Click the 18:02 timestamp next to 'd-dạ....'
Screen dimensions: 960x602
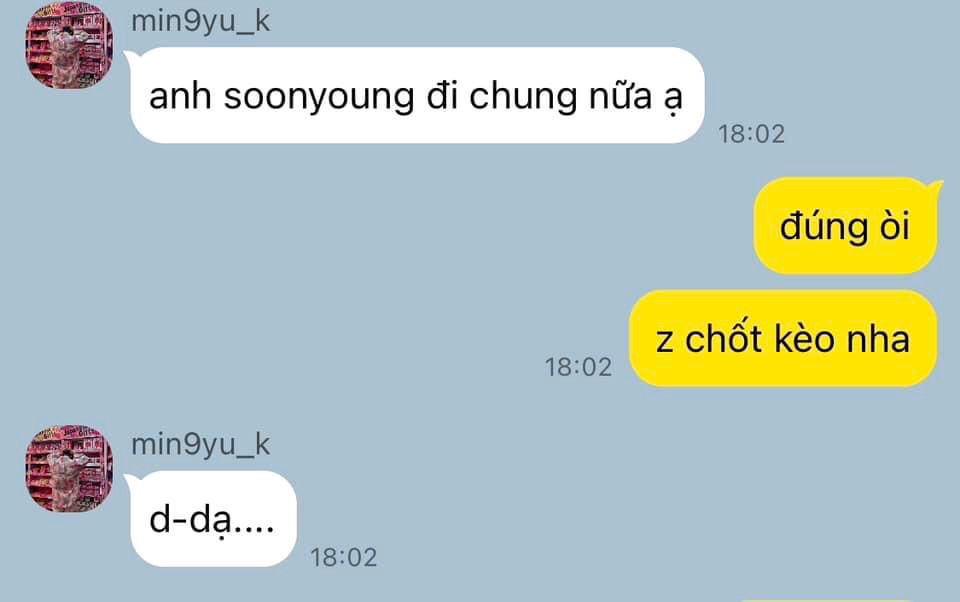tap(343, 557)
